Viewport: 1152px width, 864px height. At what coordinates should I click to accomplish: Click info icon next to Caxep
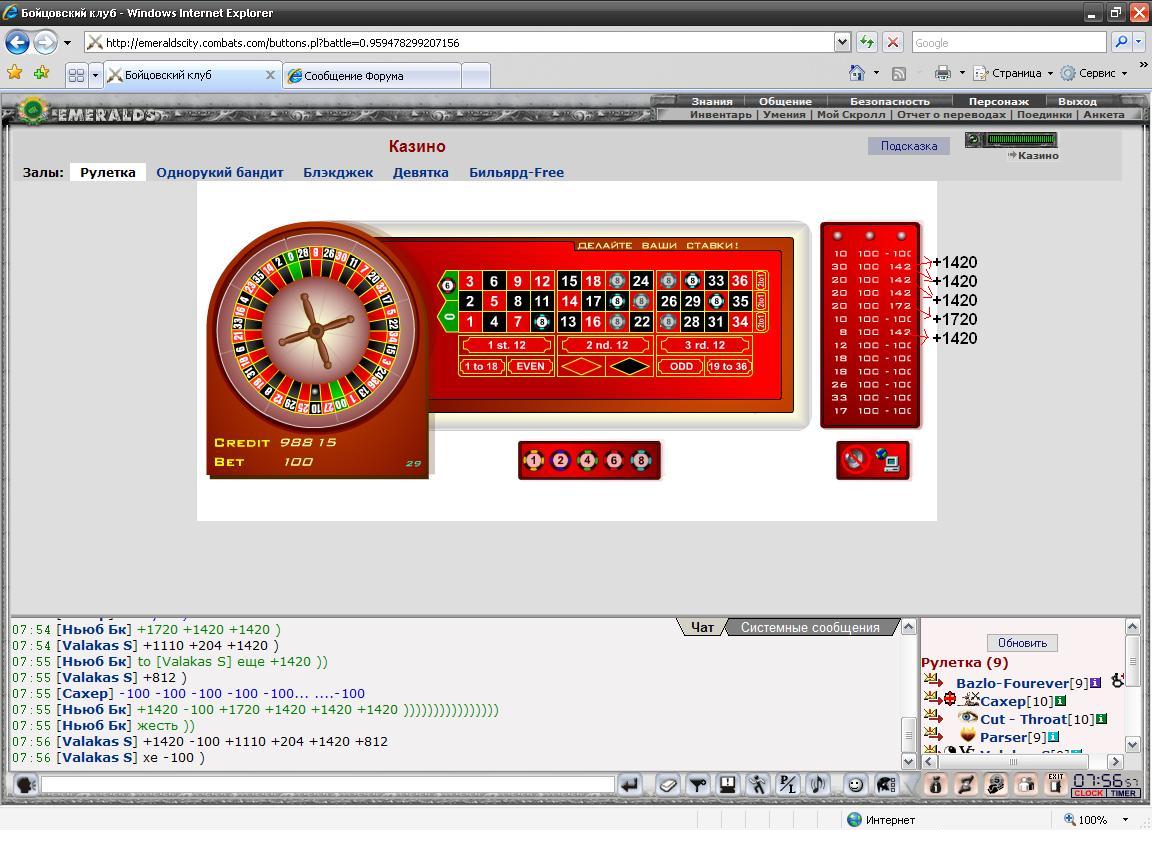tap(1060, 702)
